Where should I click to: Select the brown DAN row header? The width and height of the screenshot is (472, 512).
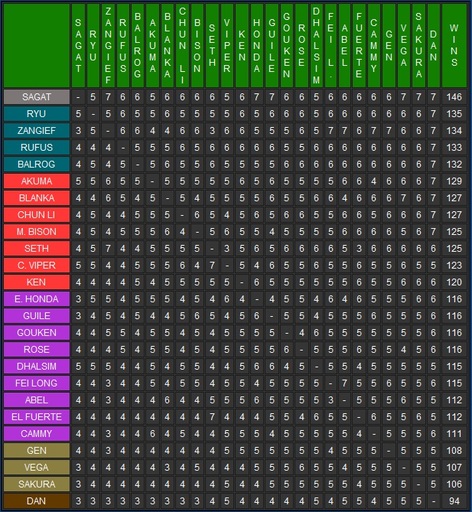tap(37, 501)
